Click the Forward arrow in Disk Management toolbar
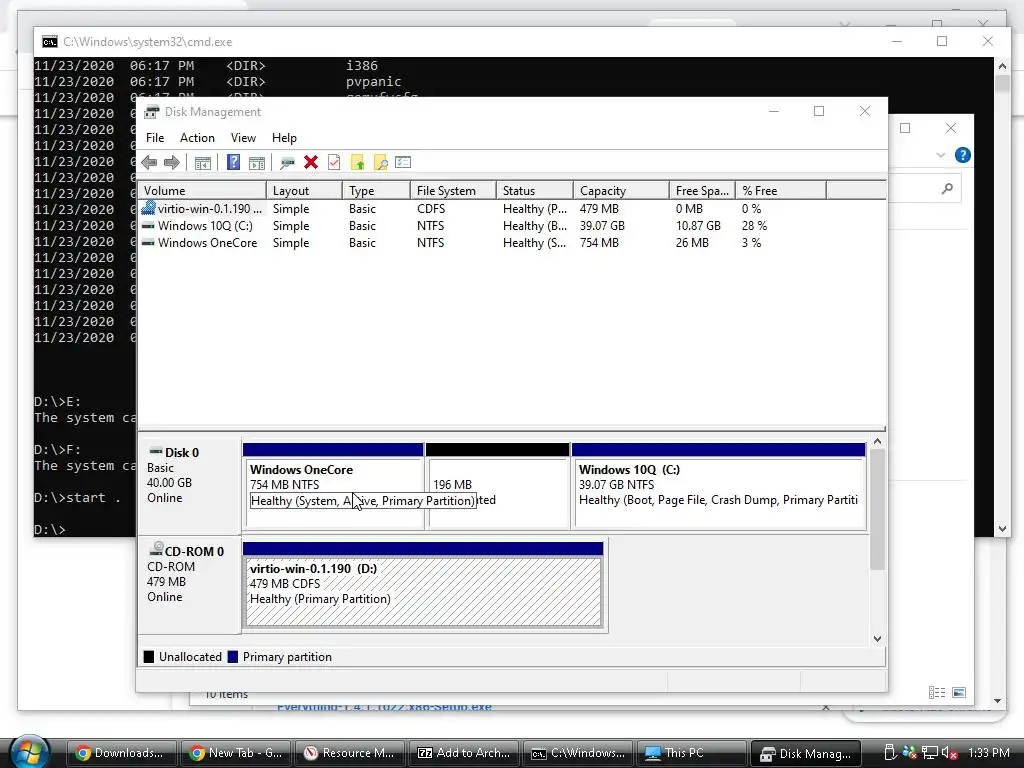The image size is (1024, 768). [172, 163]
